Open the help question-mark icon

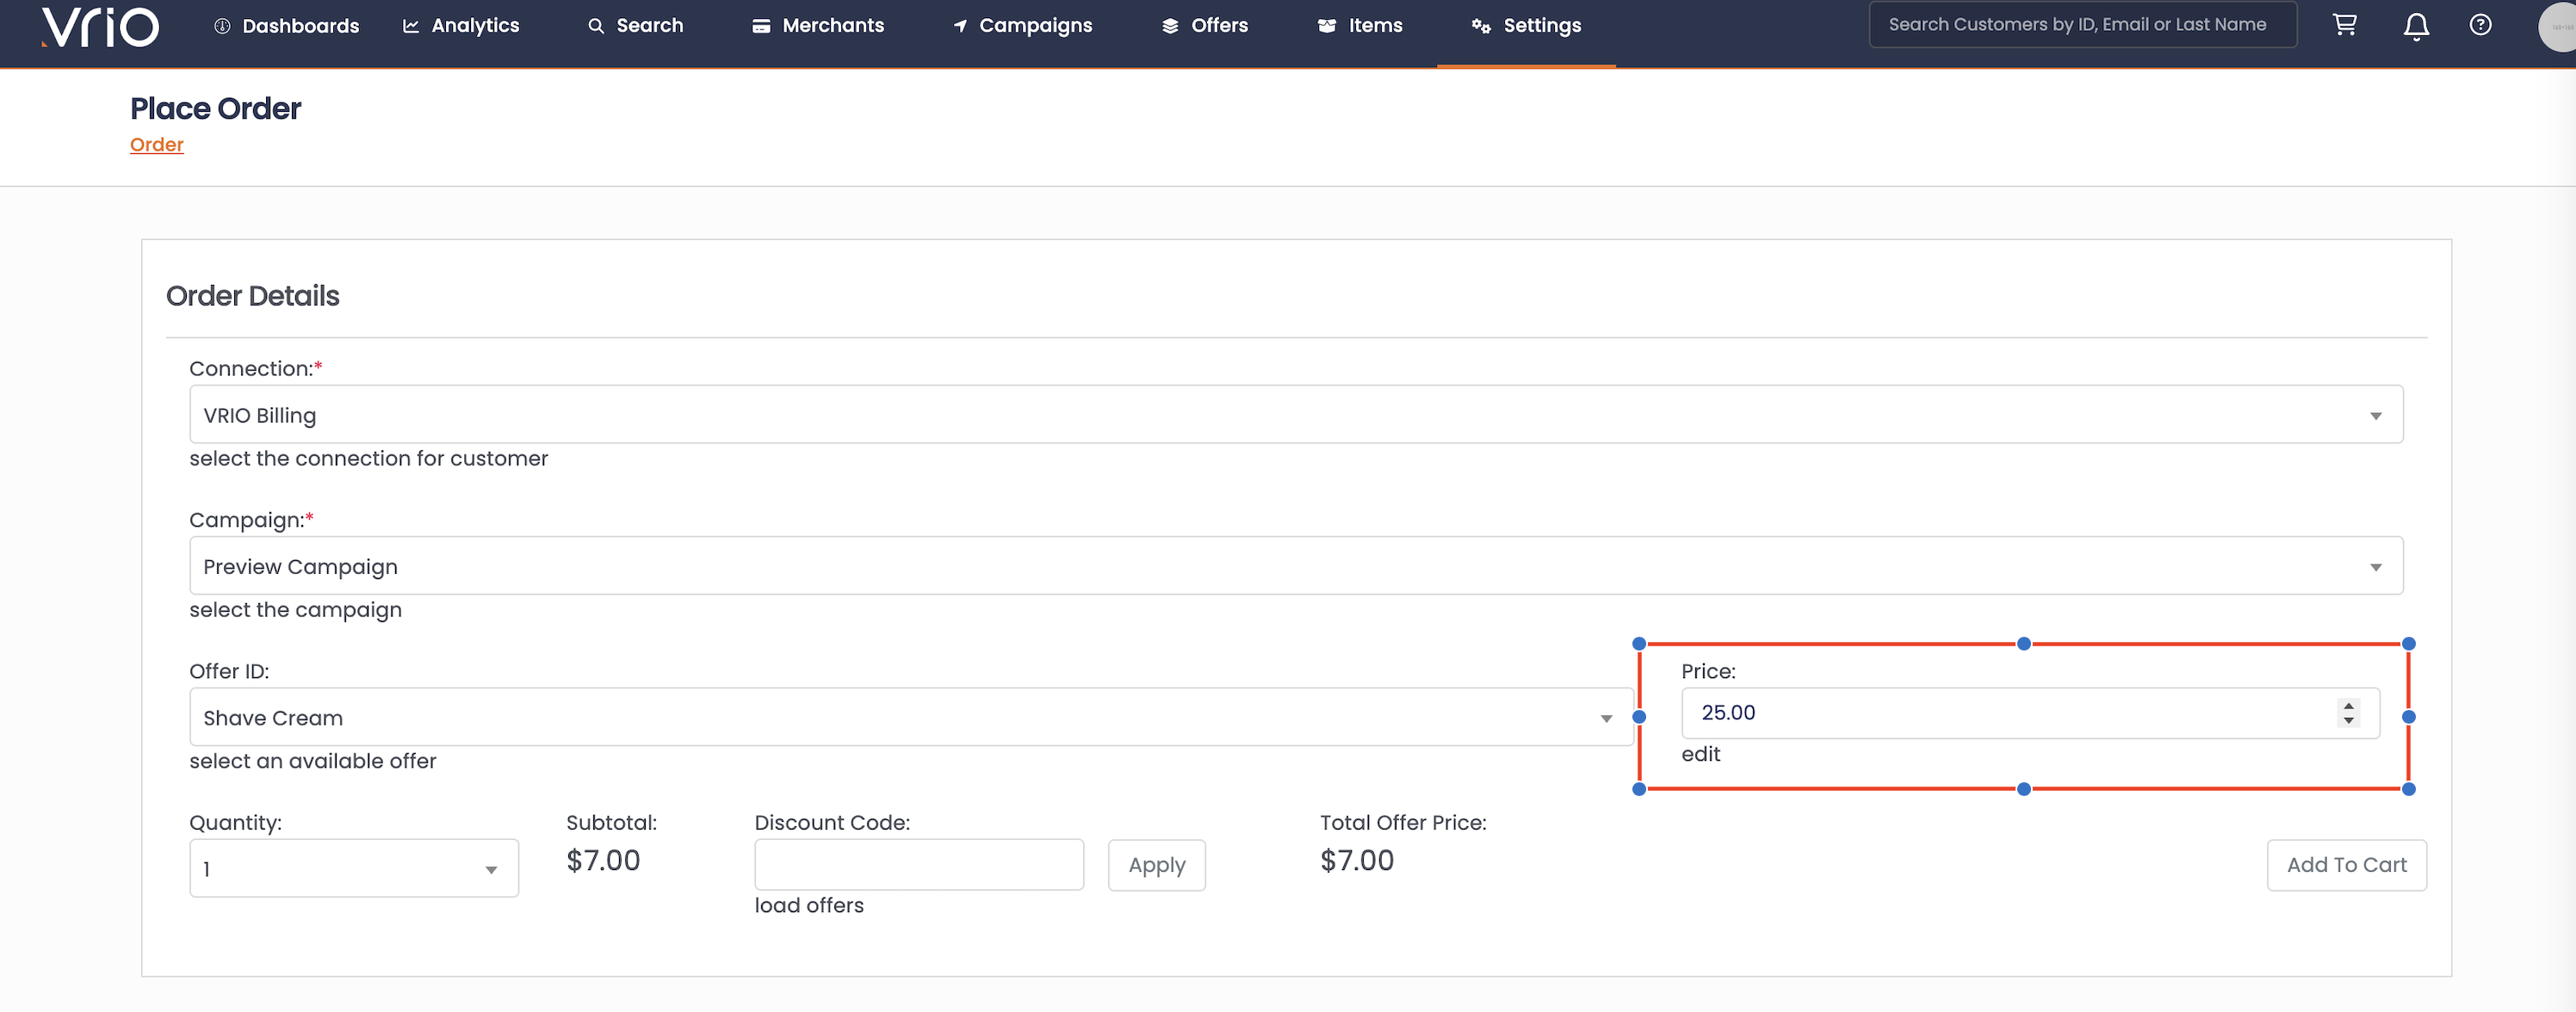[x=2480, y=25]
